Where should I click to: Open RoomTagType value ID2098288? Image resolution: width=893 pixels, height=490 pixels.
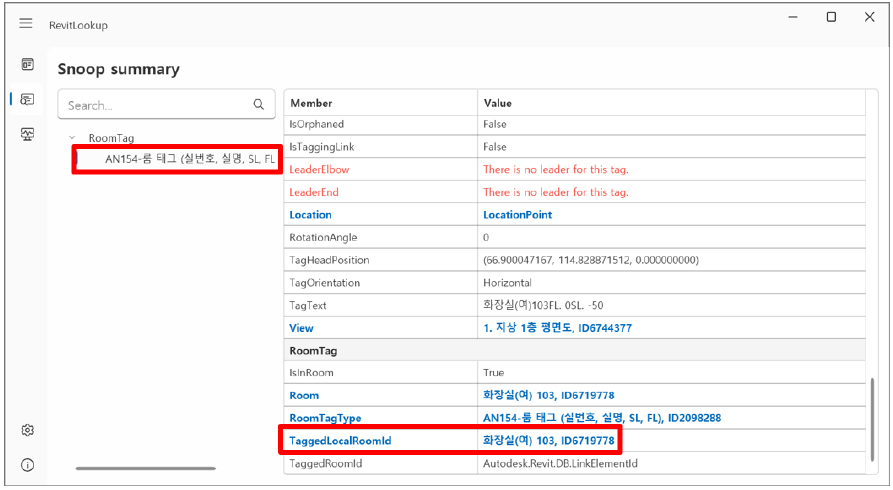(x=602, y=418)
